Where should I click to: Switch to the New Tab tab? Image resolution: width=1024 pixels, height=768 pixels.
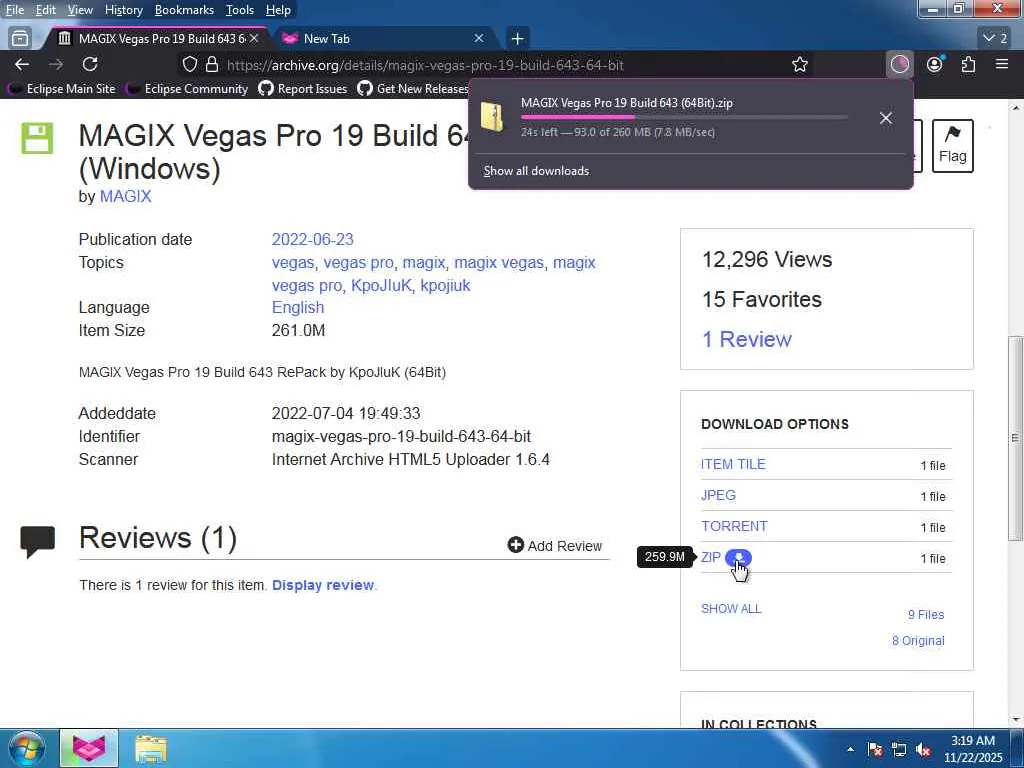[x=384, y=39]
